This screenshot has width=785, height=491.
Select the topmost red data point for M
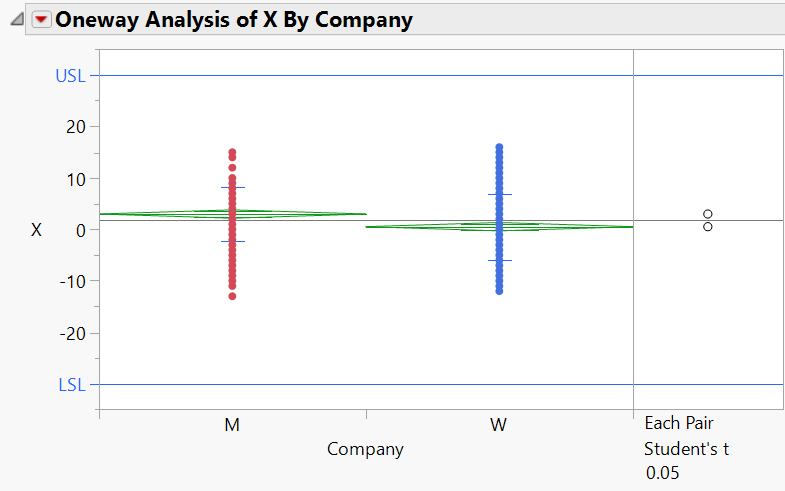click(232, 153)
